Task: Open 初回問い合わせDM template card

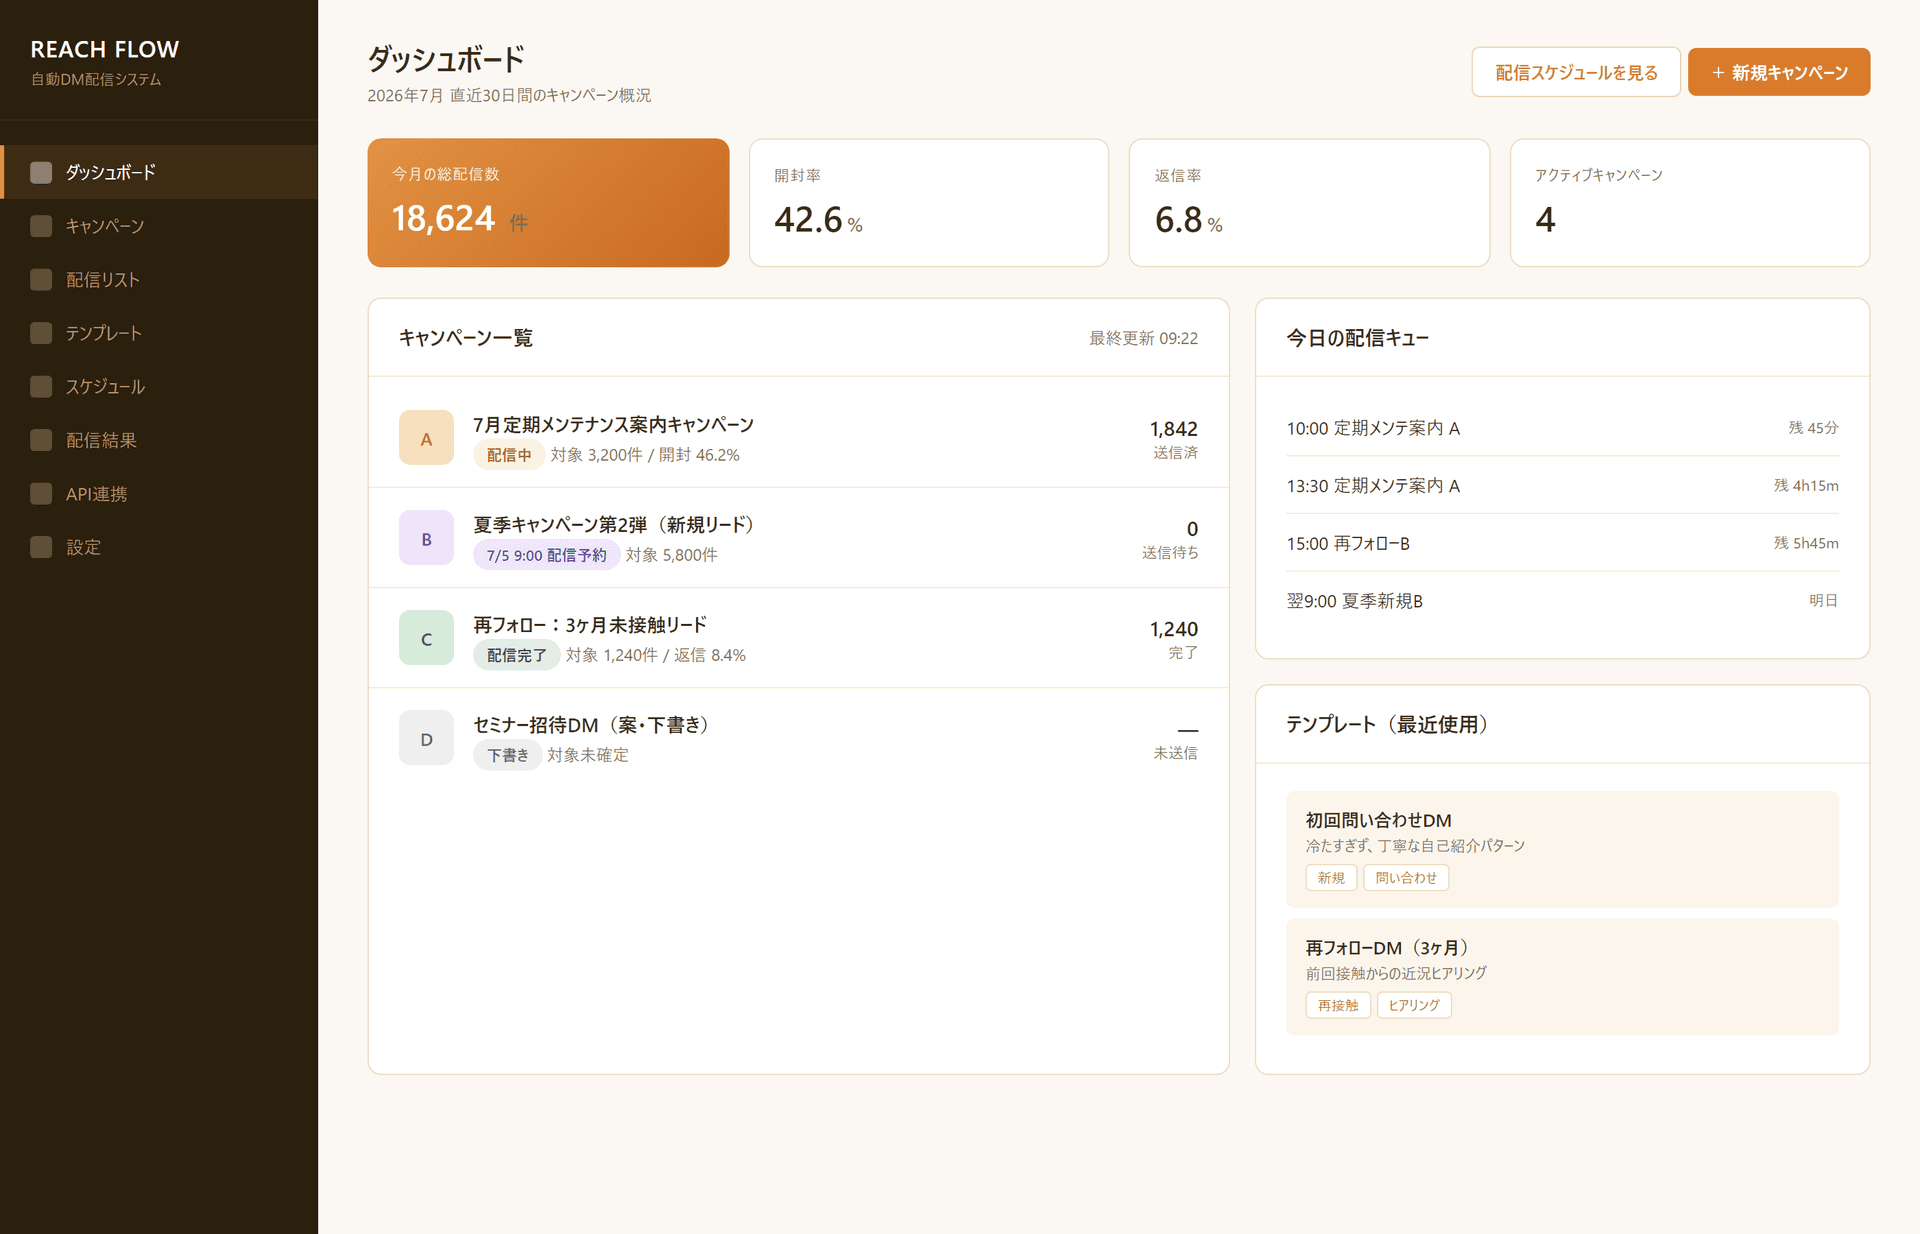Action: (1562, 849)
